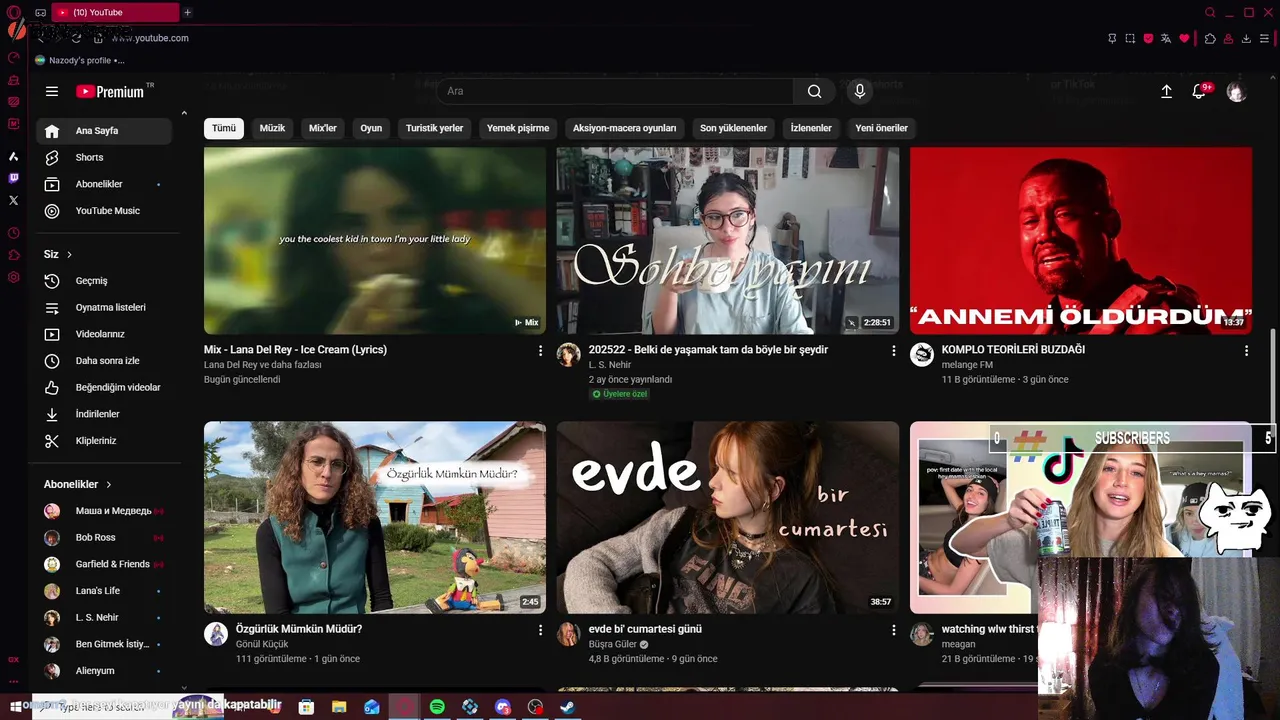
Task: Open İndirilenler (downloads) in sidebar
Action: point(104,414)
